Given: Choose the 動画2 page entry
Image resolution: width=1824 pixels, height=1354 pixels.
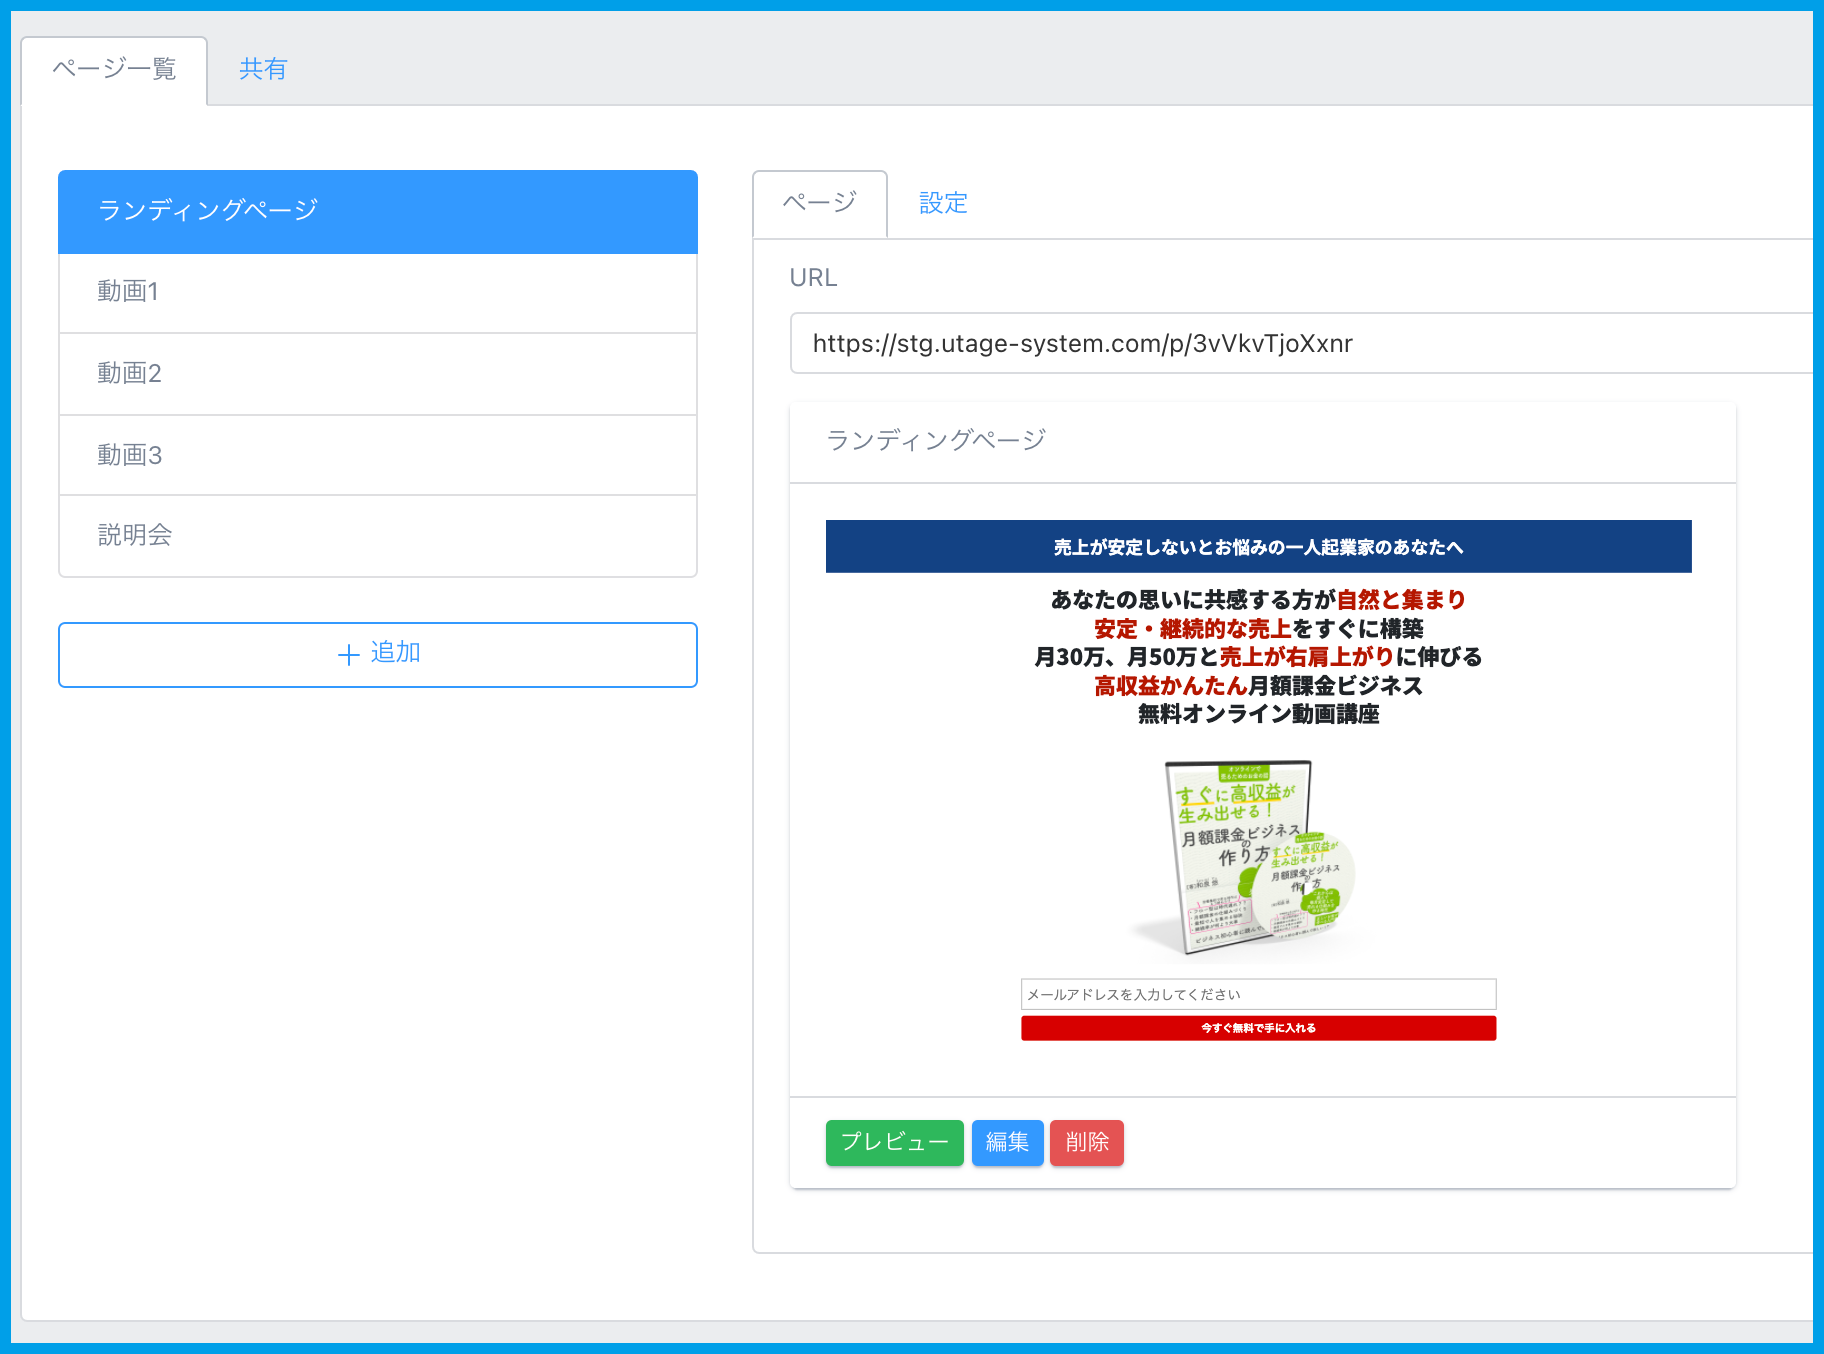Looking at the screenshot, I should click(377, 374).
